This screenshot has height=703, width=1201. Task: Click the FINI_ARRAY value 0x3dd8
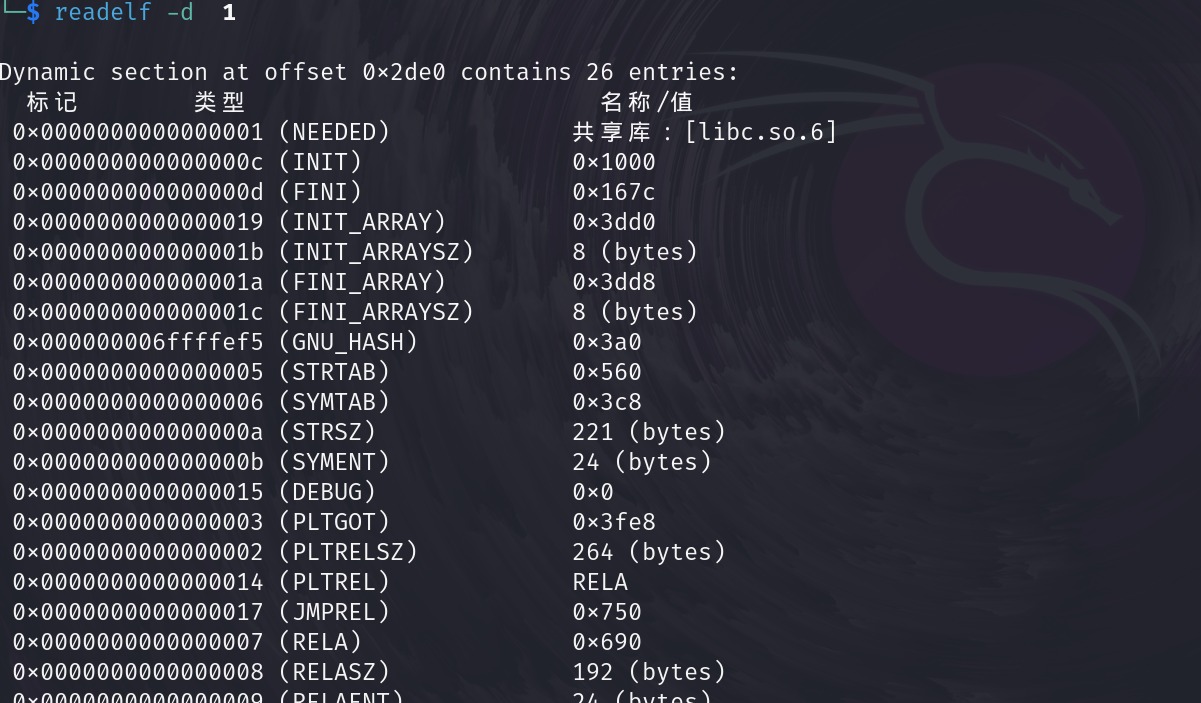613,282
